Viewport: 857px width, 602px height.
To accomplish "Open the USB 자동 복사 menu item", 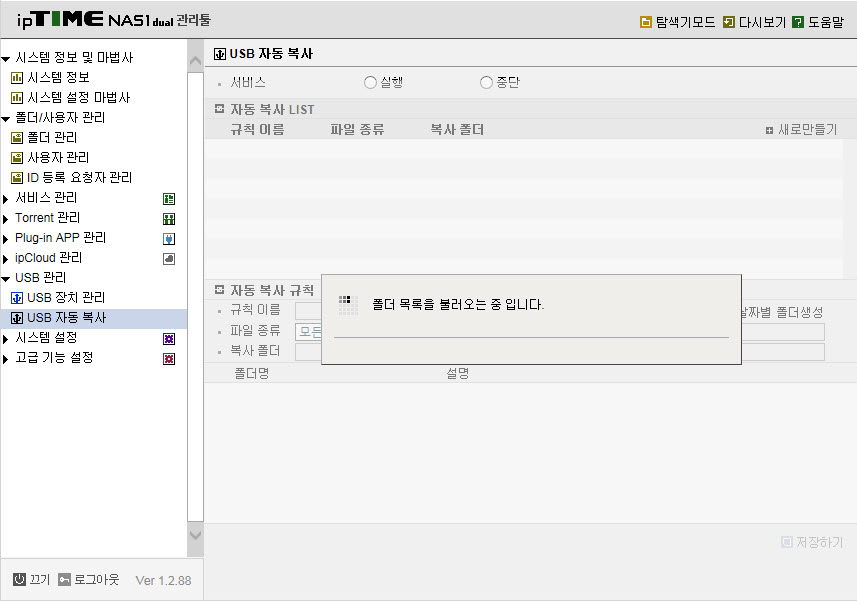I will [93, 318].
